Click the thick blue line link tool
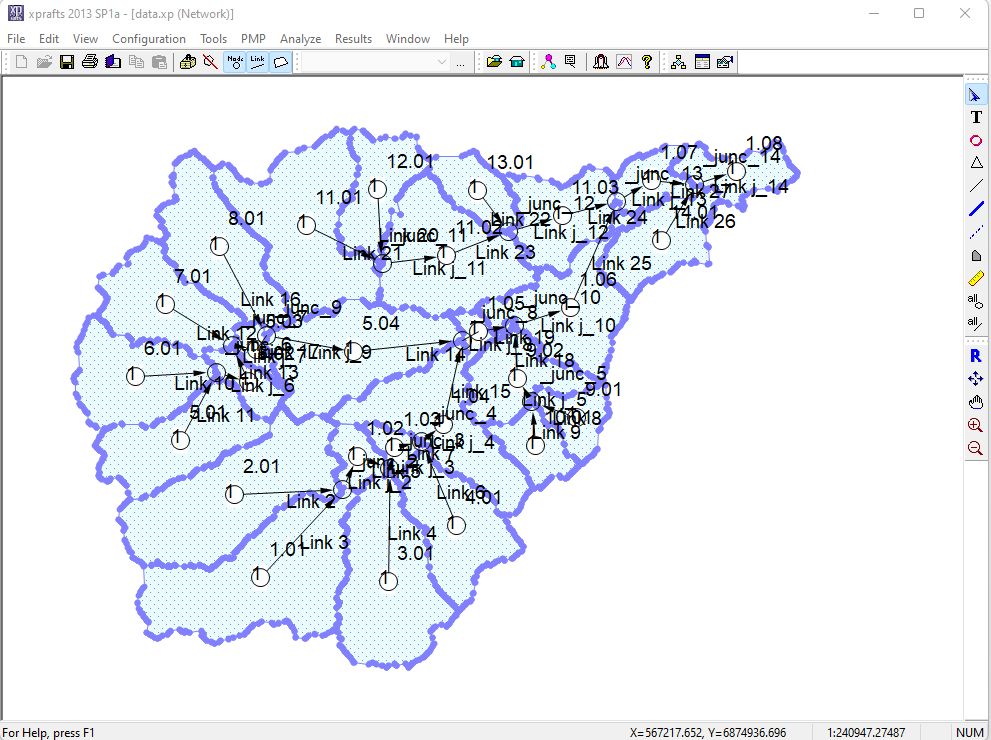 coord(976,210)
